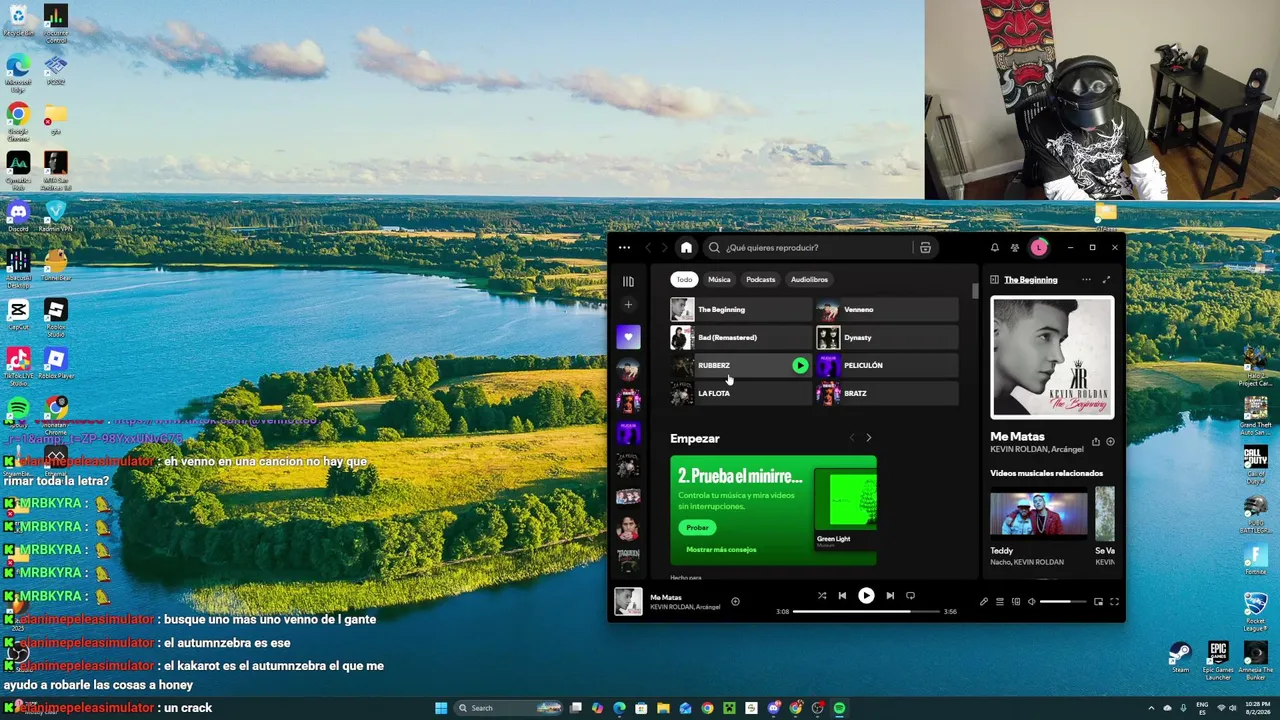
Task: Open the LA FLOTA shortcut
Action: click(741, 394)
